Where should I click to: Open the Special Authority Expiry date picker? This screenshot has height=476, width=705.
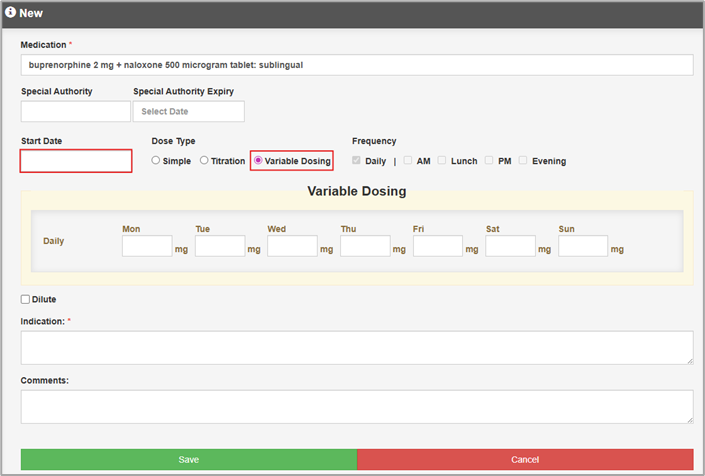188,111
